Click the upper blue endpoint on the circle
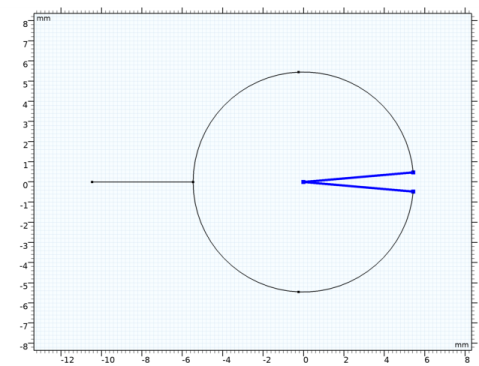Image resolution: width=479 pixels, height=366 pixels. click(413, 172)
